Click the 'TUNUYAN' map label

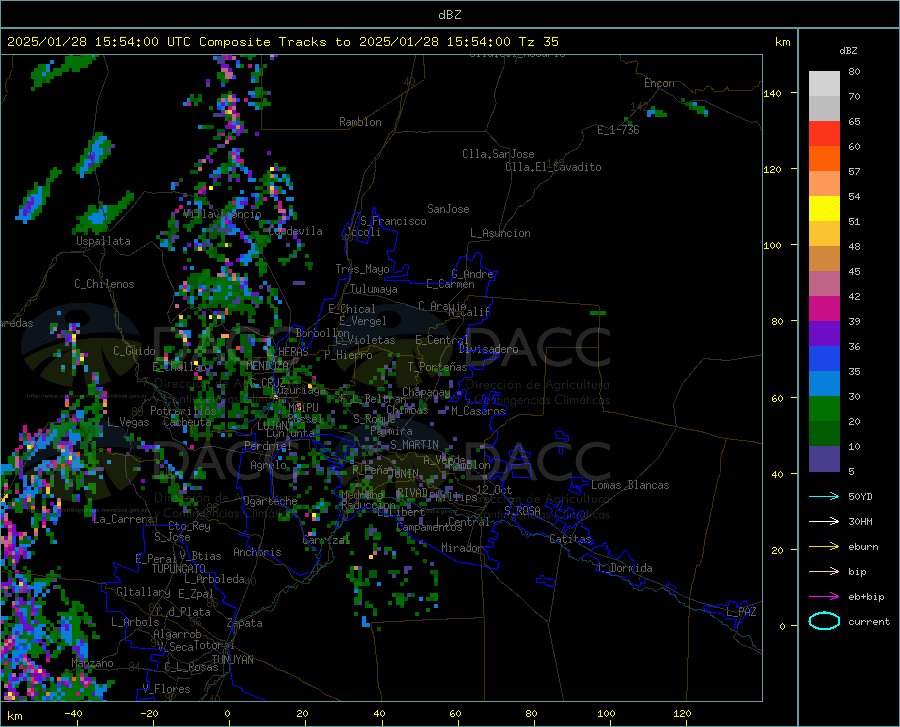[232, 660]
